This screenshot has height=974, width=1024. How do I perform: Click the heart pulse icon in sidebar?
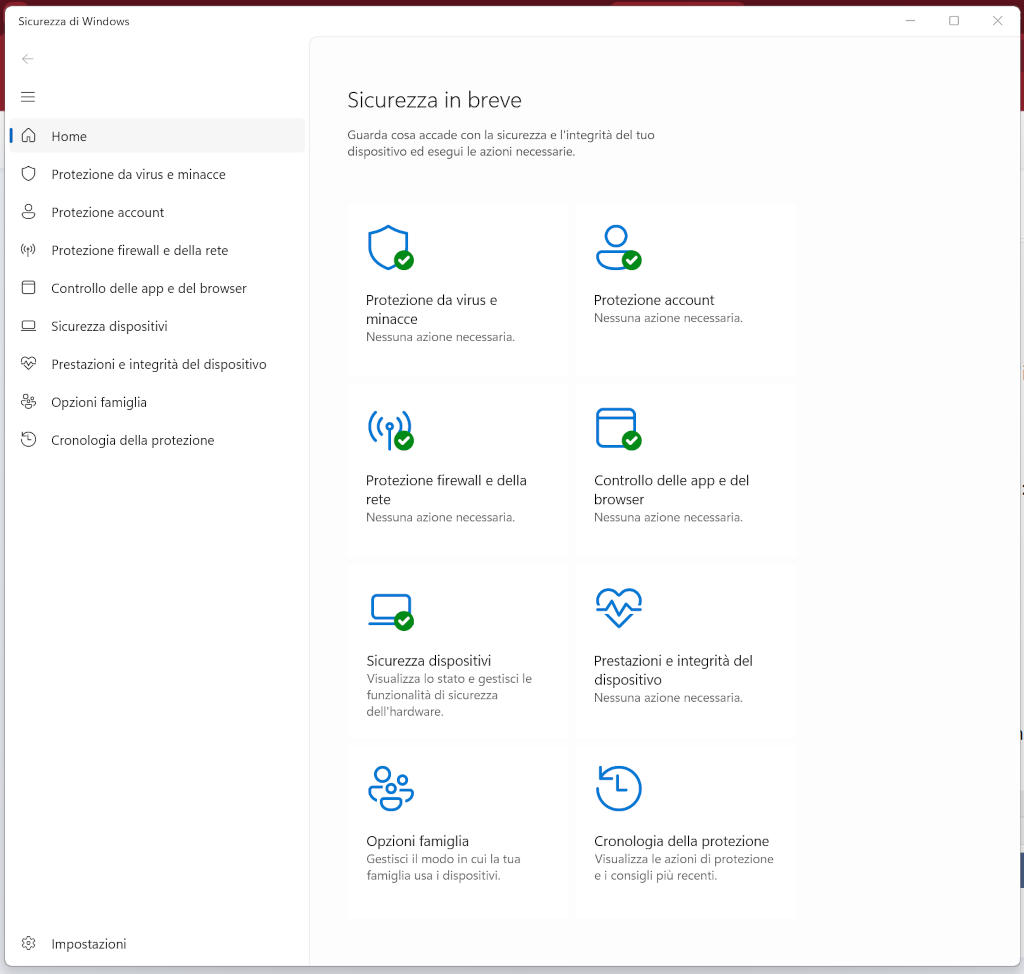coord(28,363)
